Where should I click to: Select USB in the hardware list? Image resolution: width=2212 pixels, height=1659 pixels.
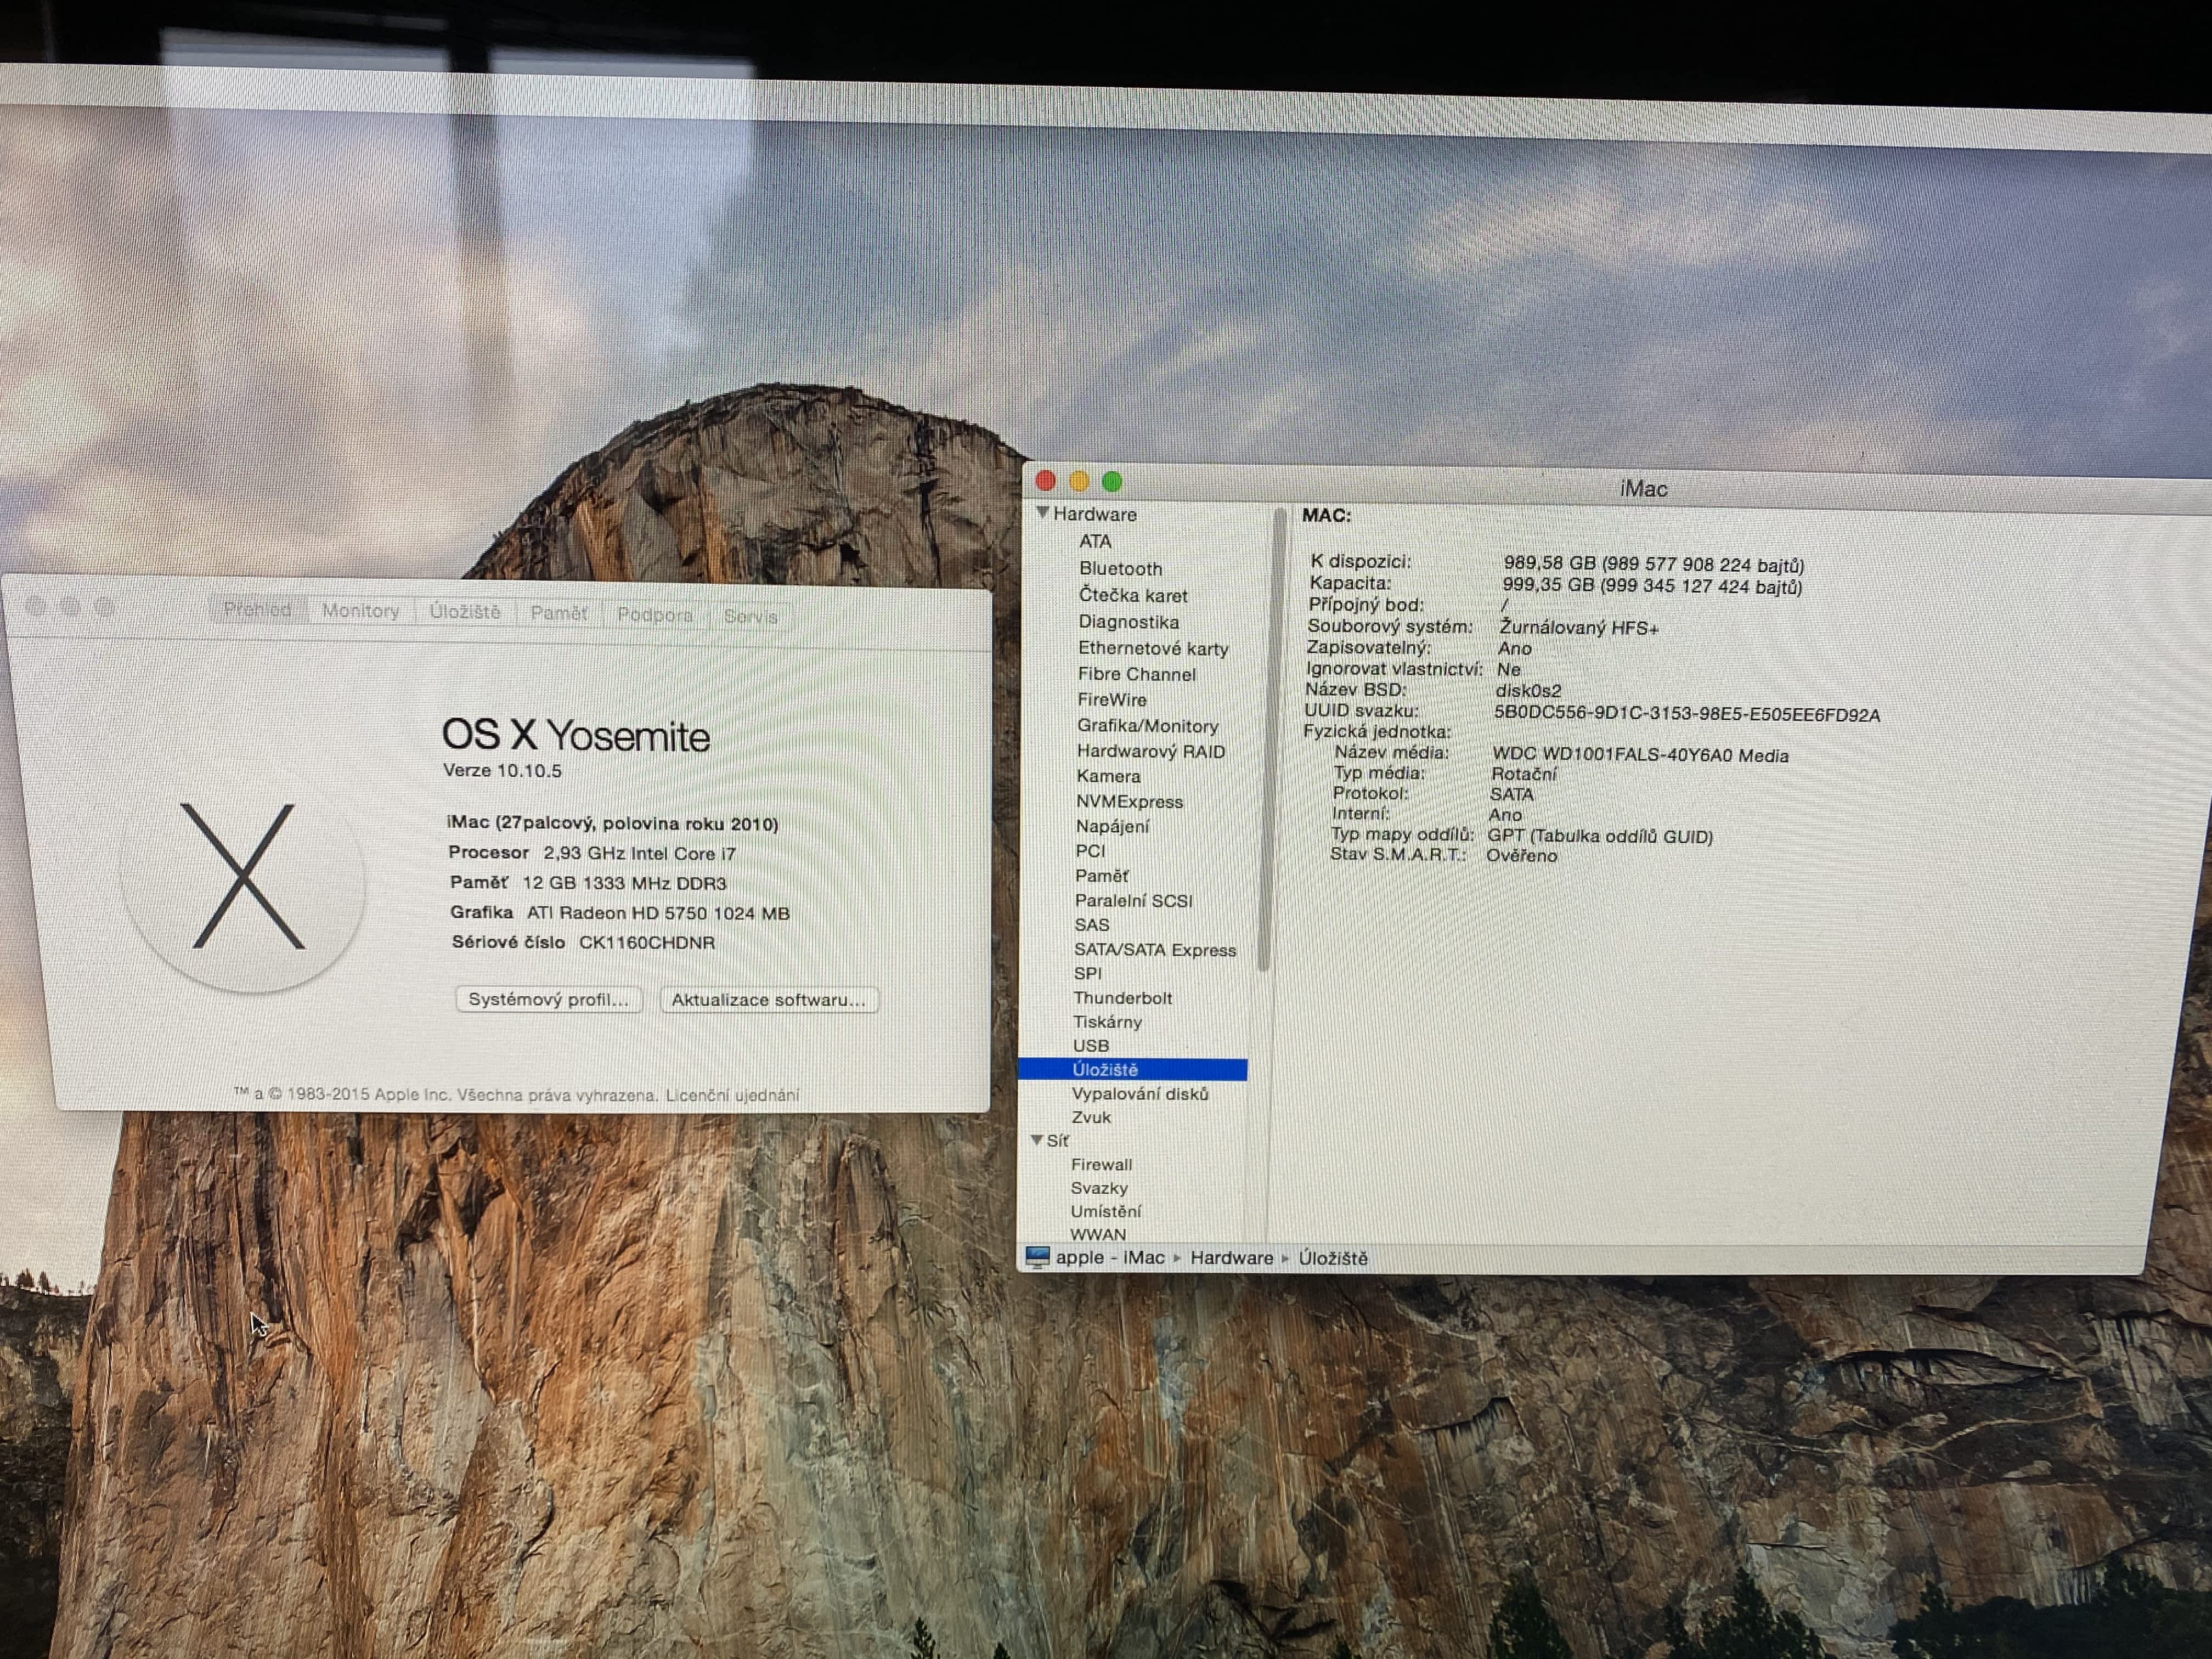coord(1090,1045)
